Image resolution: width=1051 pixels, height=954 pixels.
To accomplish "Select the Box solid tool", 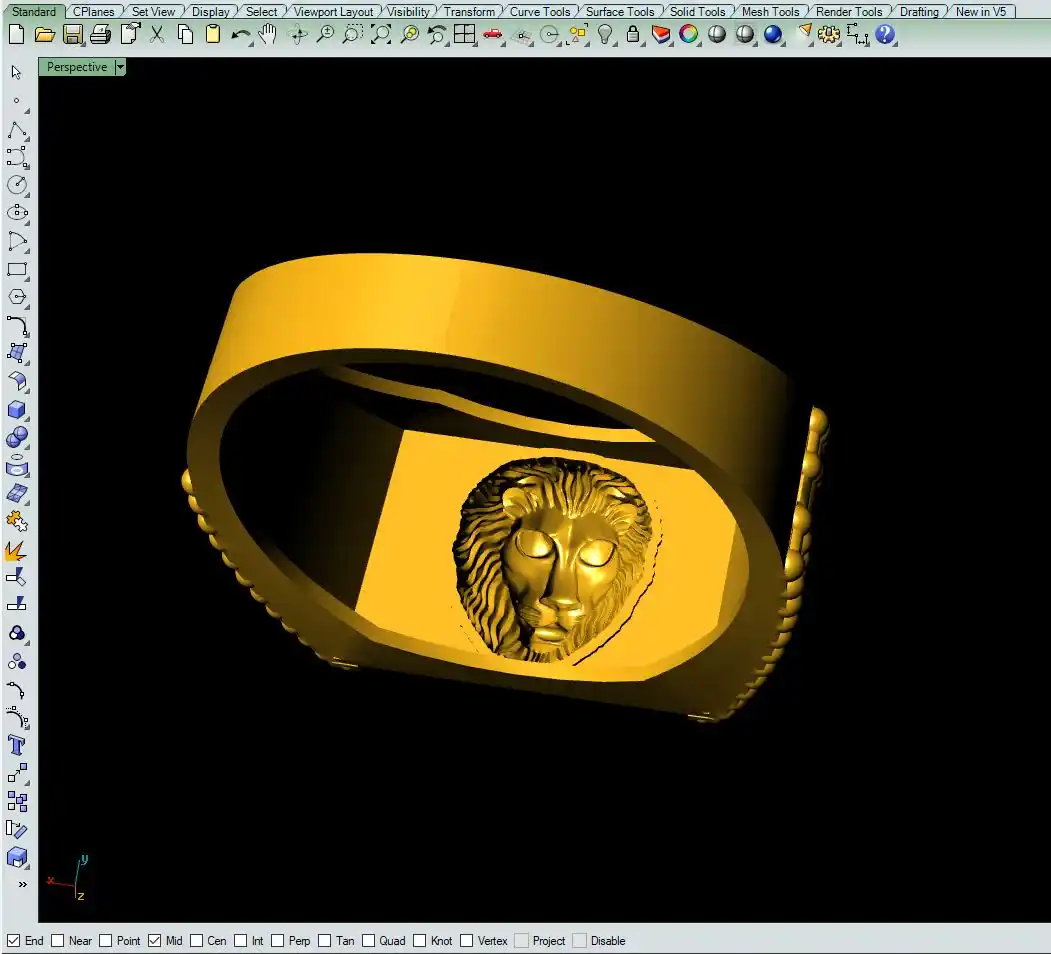I will 17,410.
